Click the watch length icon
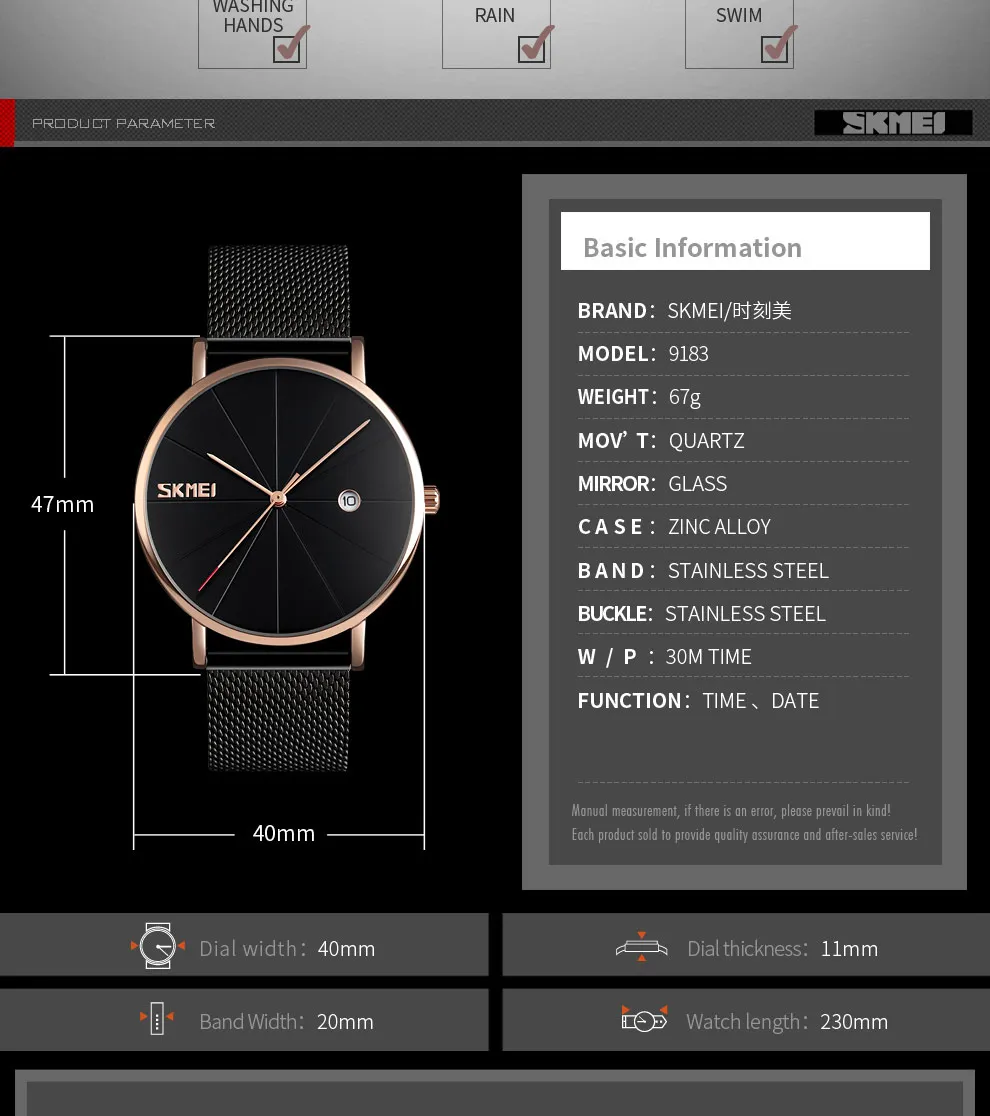This screenshot has height=1116, width=990. (644, 1019)
